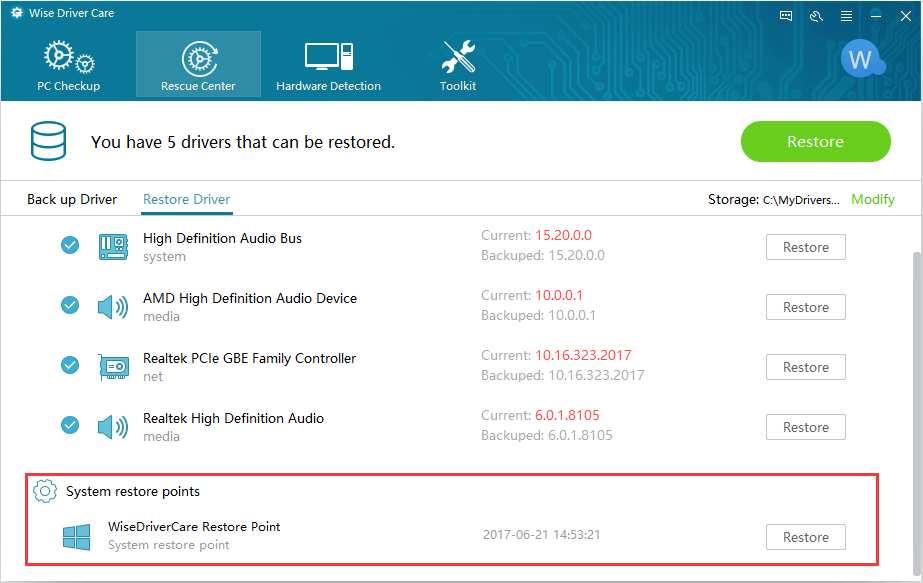Image resolution: width=923 pixels, height=583 pixels.
Task: Click the restore point date 2017-06-21 14:53:21
Action: [542, 535]
